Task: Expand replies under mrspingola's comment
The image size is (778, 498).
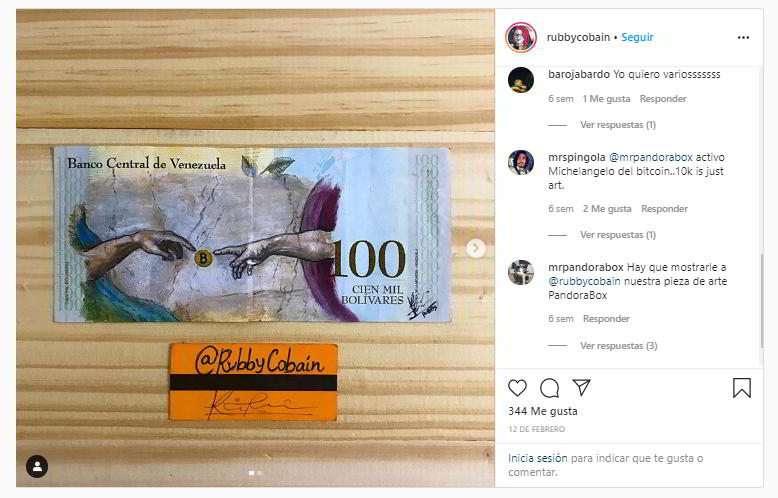Action: pyautogui.click(x=618, y=235)
